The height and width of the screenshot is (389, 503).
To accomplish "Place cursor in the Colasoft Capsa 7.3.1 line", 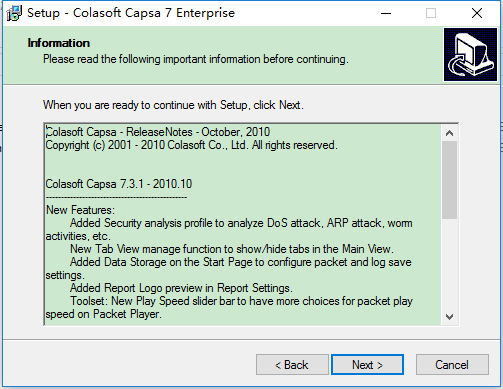I will point(119,184).
